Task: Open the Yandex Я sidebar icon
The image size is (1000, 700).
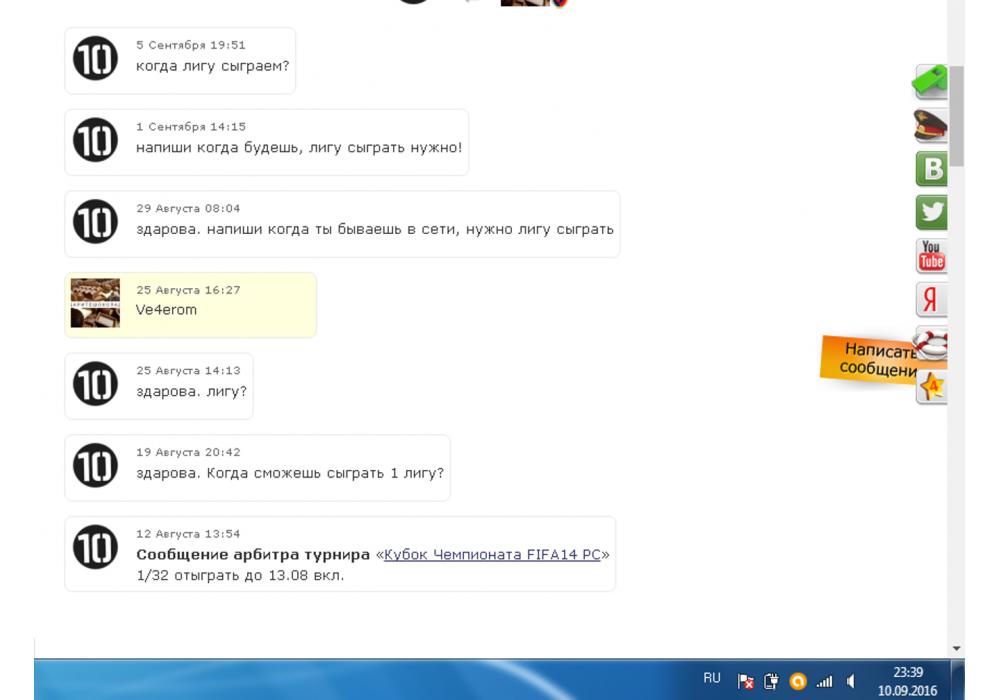Action: click(932, 300)
